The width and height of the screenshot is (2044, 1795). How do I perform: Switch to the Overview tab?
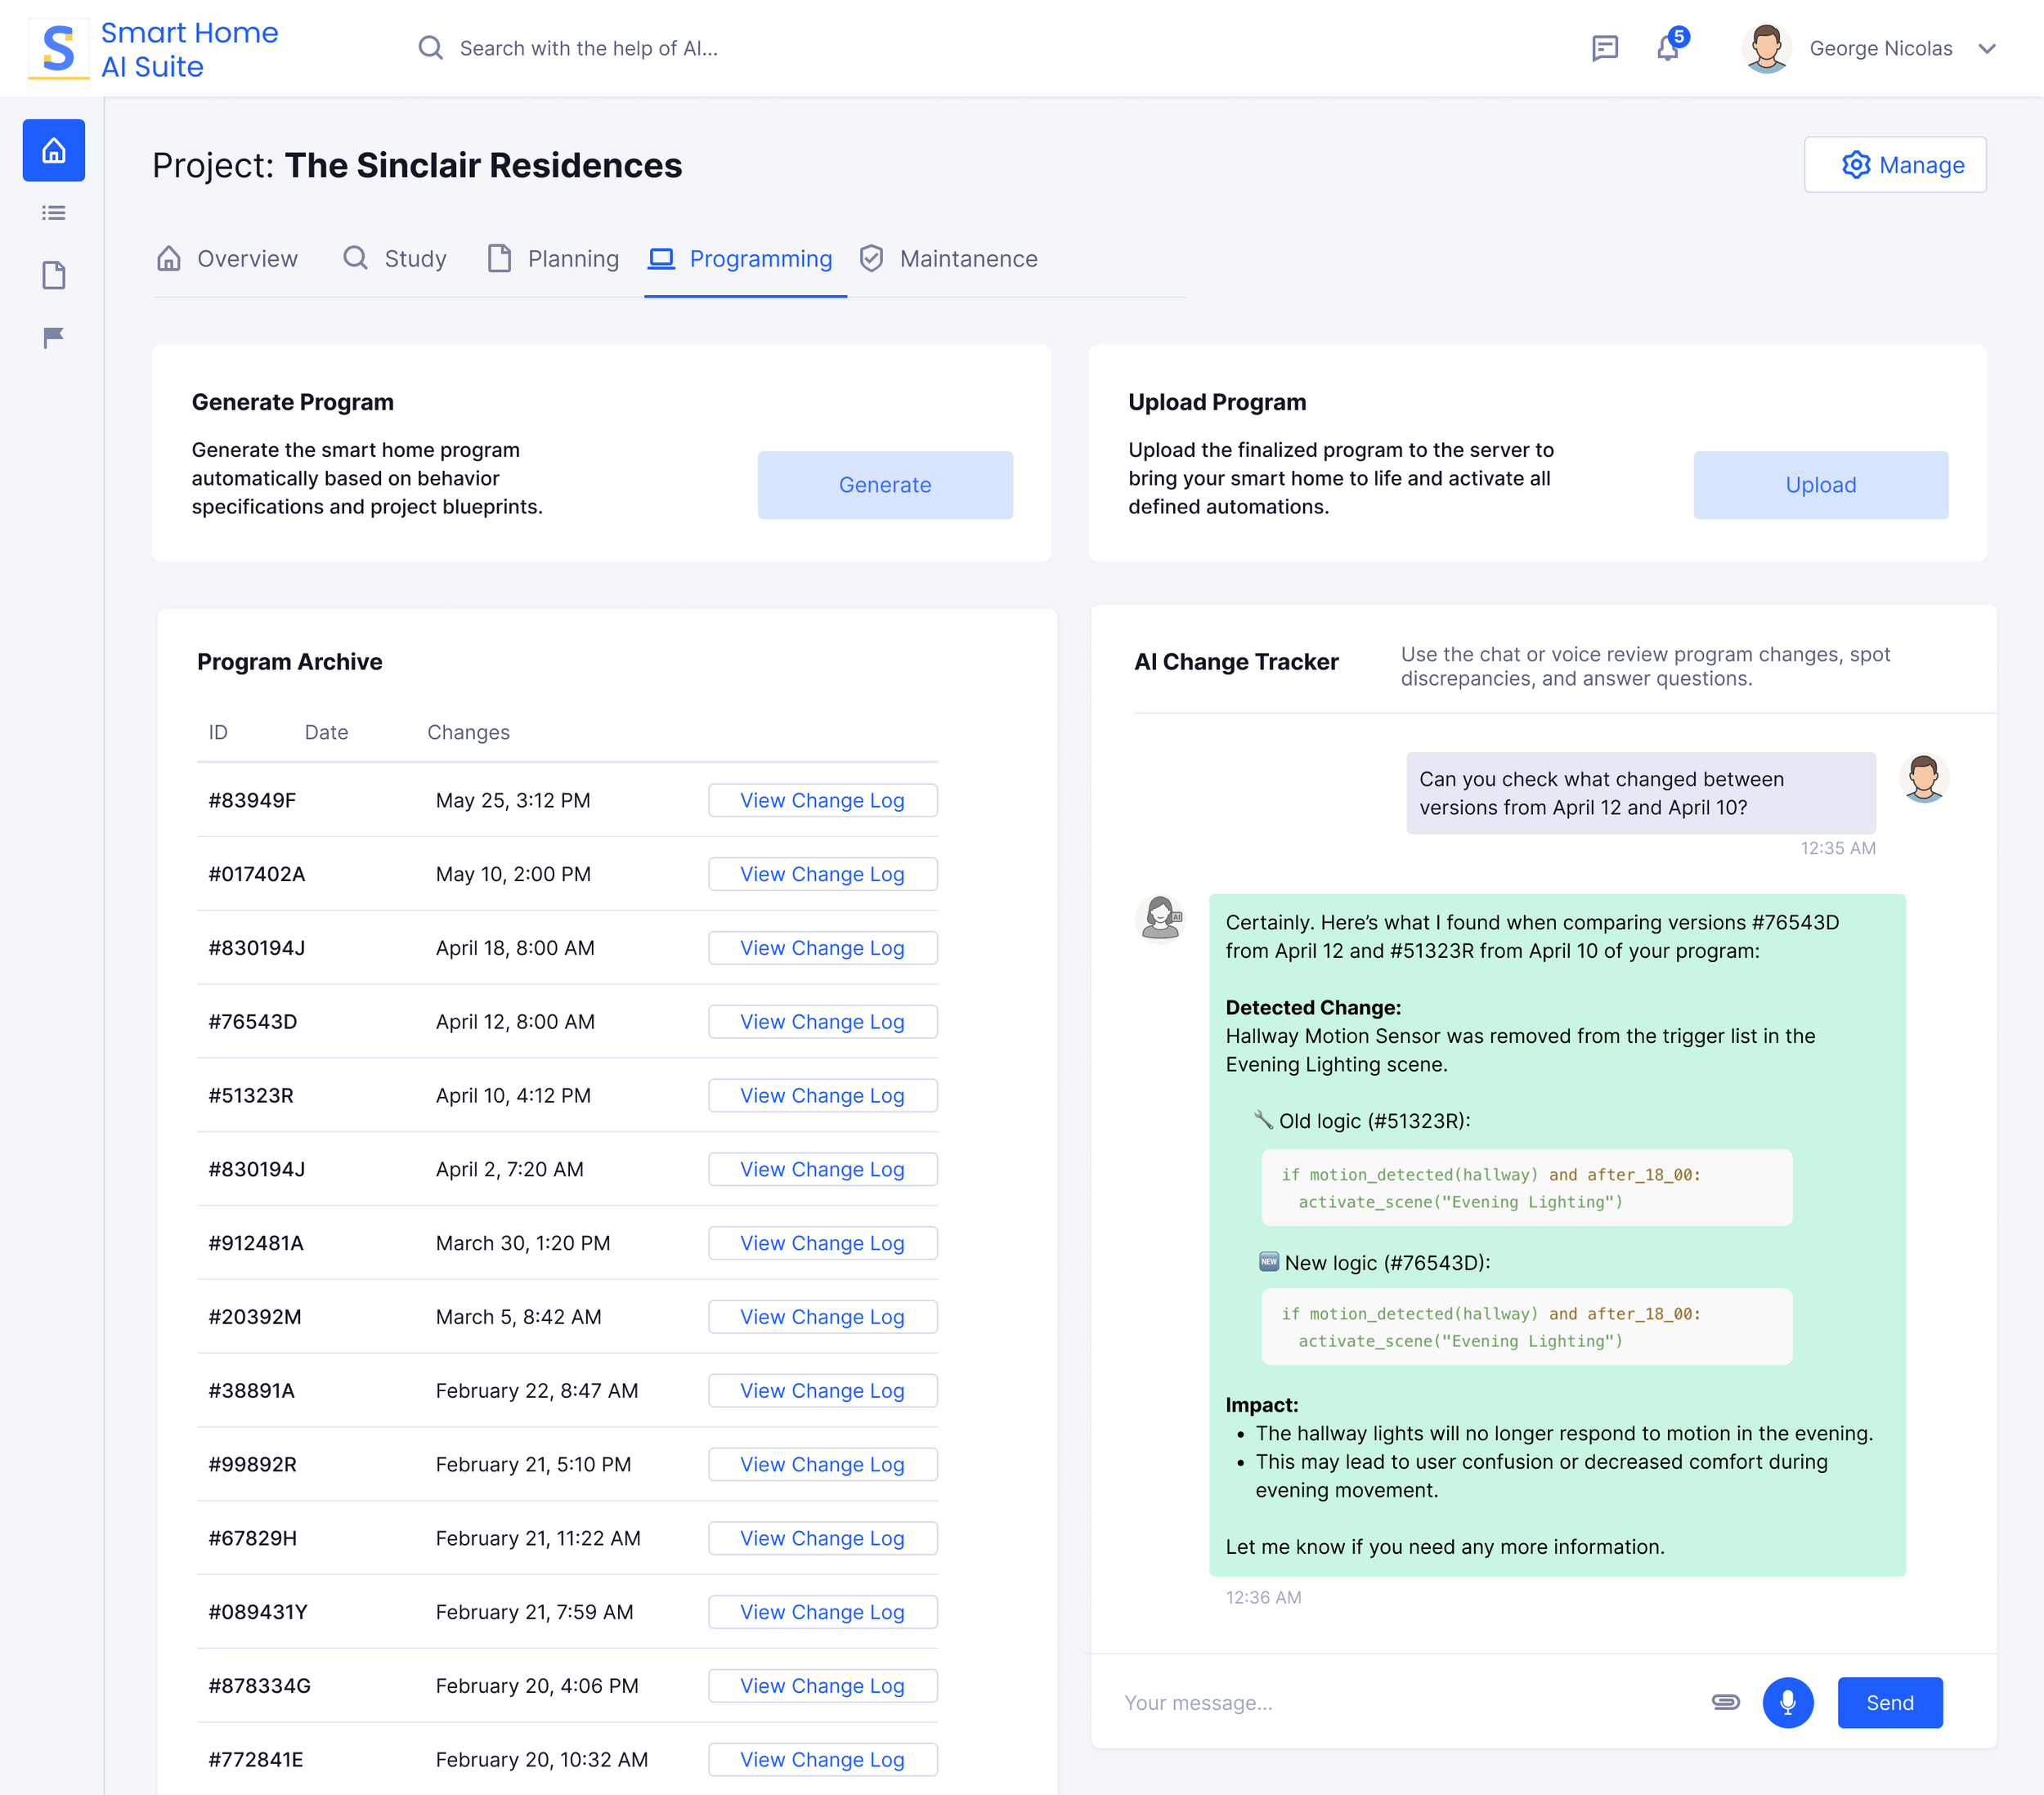pyautogui.click(x=228, y=259)
